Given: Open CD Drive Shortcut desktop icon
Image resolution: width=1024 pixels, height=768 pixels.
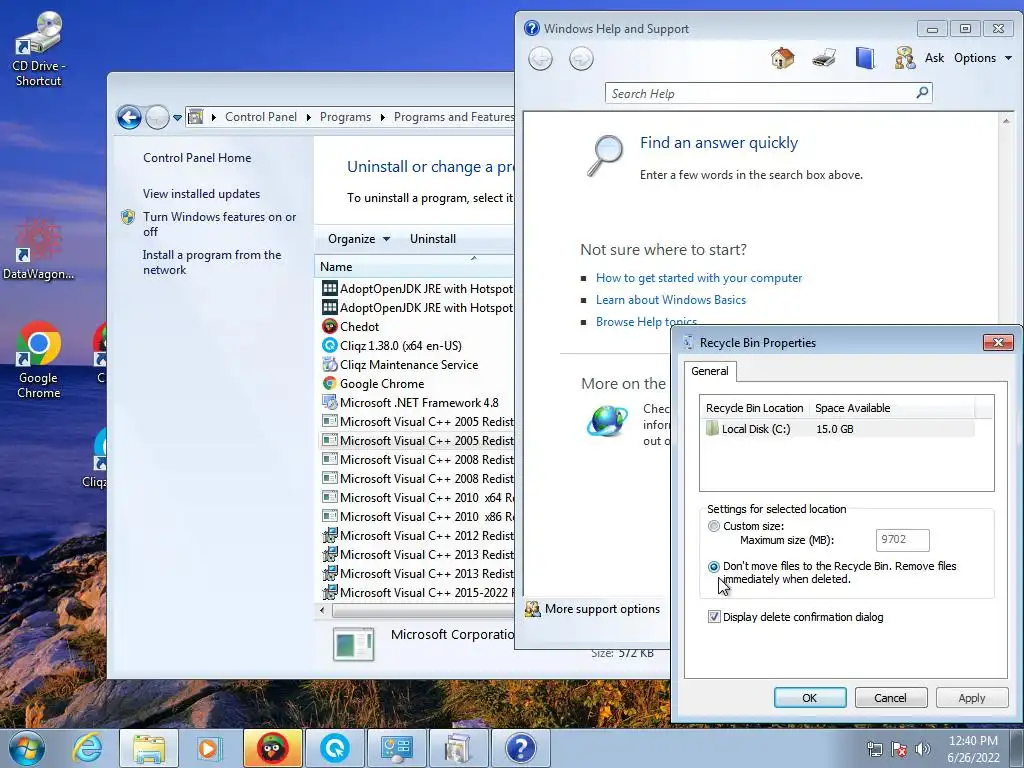Looking at the screenshot, I should (x=39, y=49).
